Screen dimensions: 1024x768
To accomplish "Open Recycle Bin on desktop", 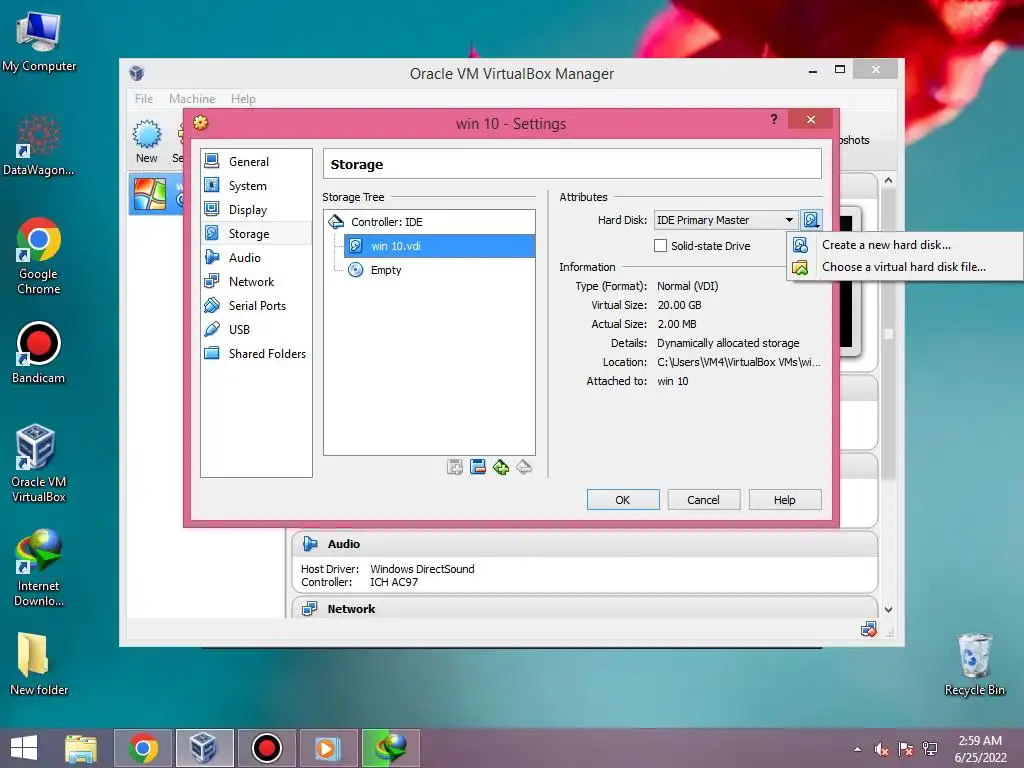I will click(x=974, y=664).
